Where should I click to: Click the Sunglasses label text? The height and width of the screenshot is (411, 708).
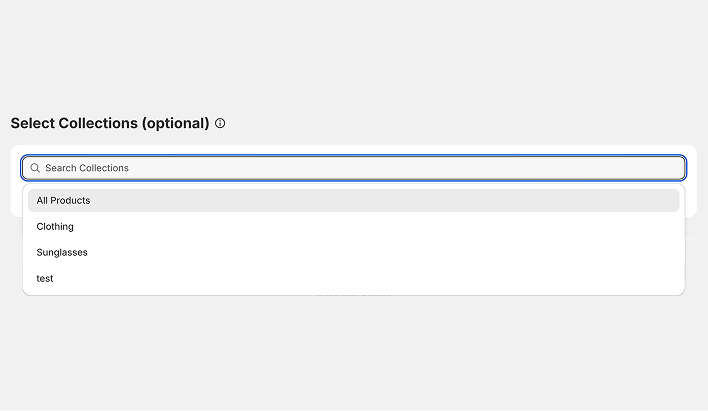[x=62, y=252]
